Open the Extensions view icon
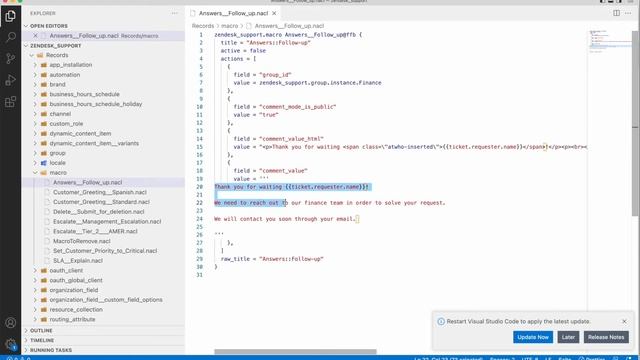640x360 pixels. click(x=11, y=101)
